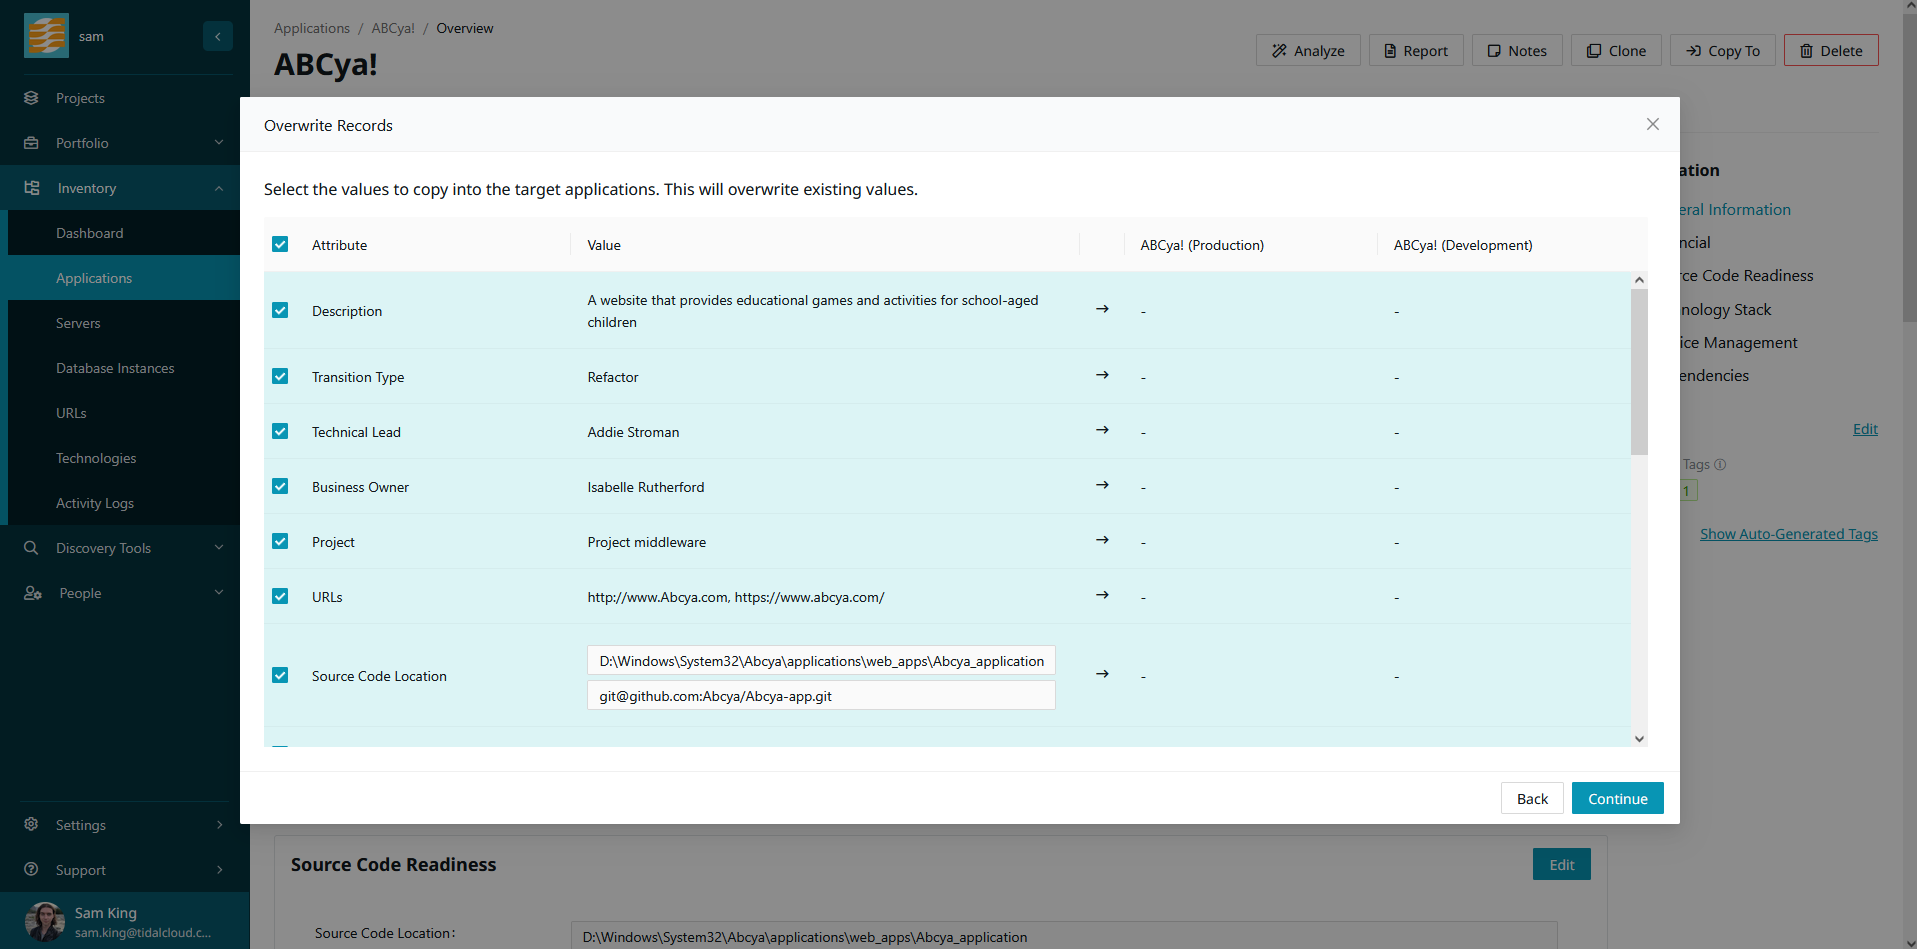
Task: Uncheck the Description attribute checkbox
Action: point(280,311)
